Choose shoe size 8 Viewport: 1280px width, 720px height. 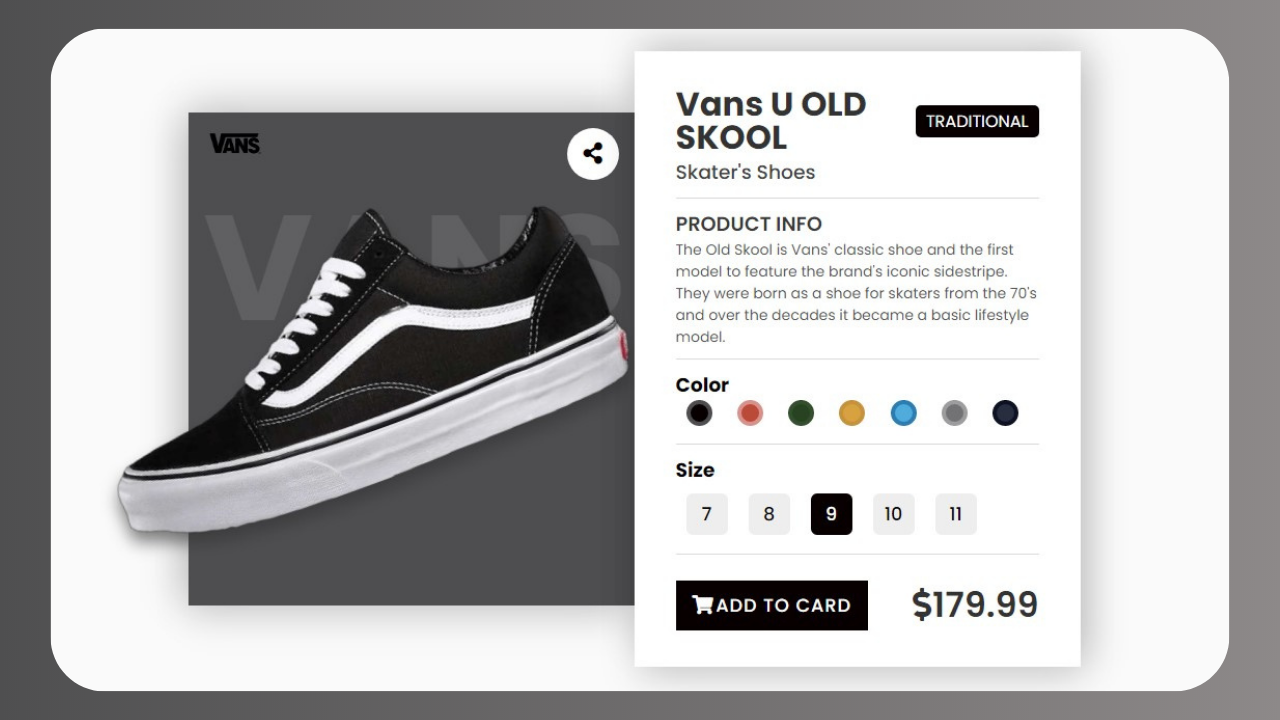tap(769, 514)
